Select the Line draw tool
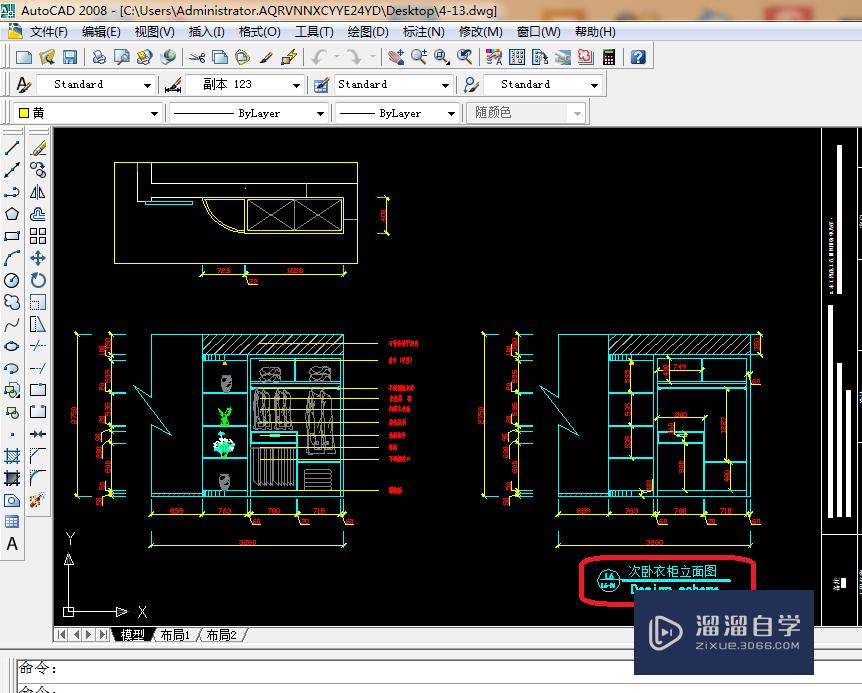Screen dimensions: 862x693 [x=12, y=148]
